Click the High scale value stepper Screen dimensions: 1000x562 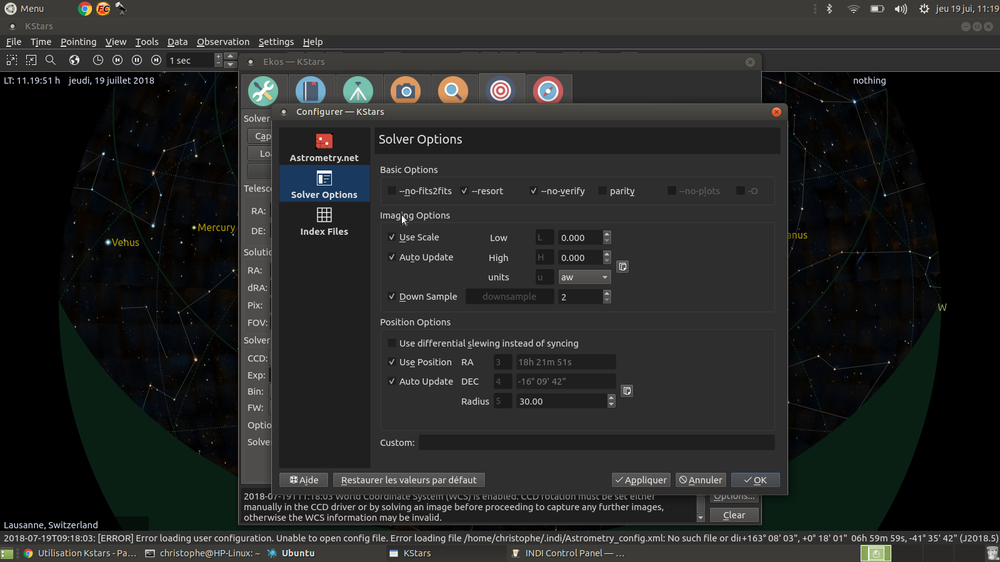click(x=607, y=257)
